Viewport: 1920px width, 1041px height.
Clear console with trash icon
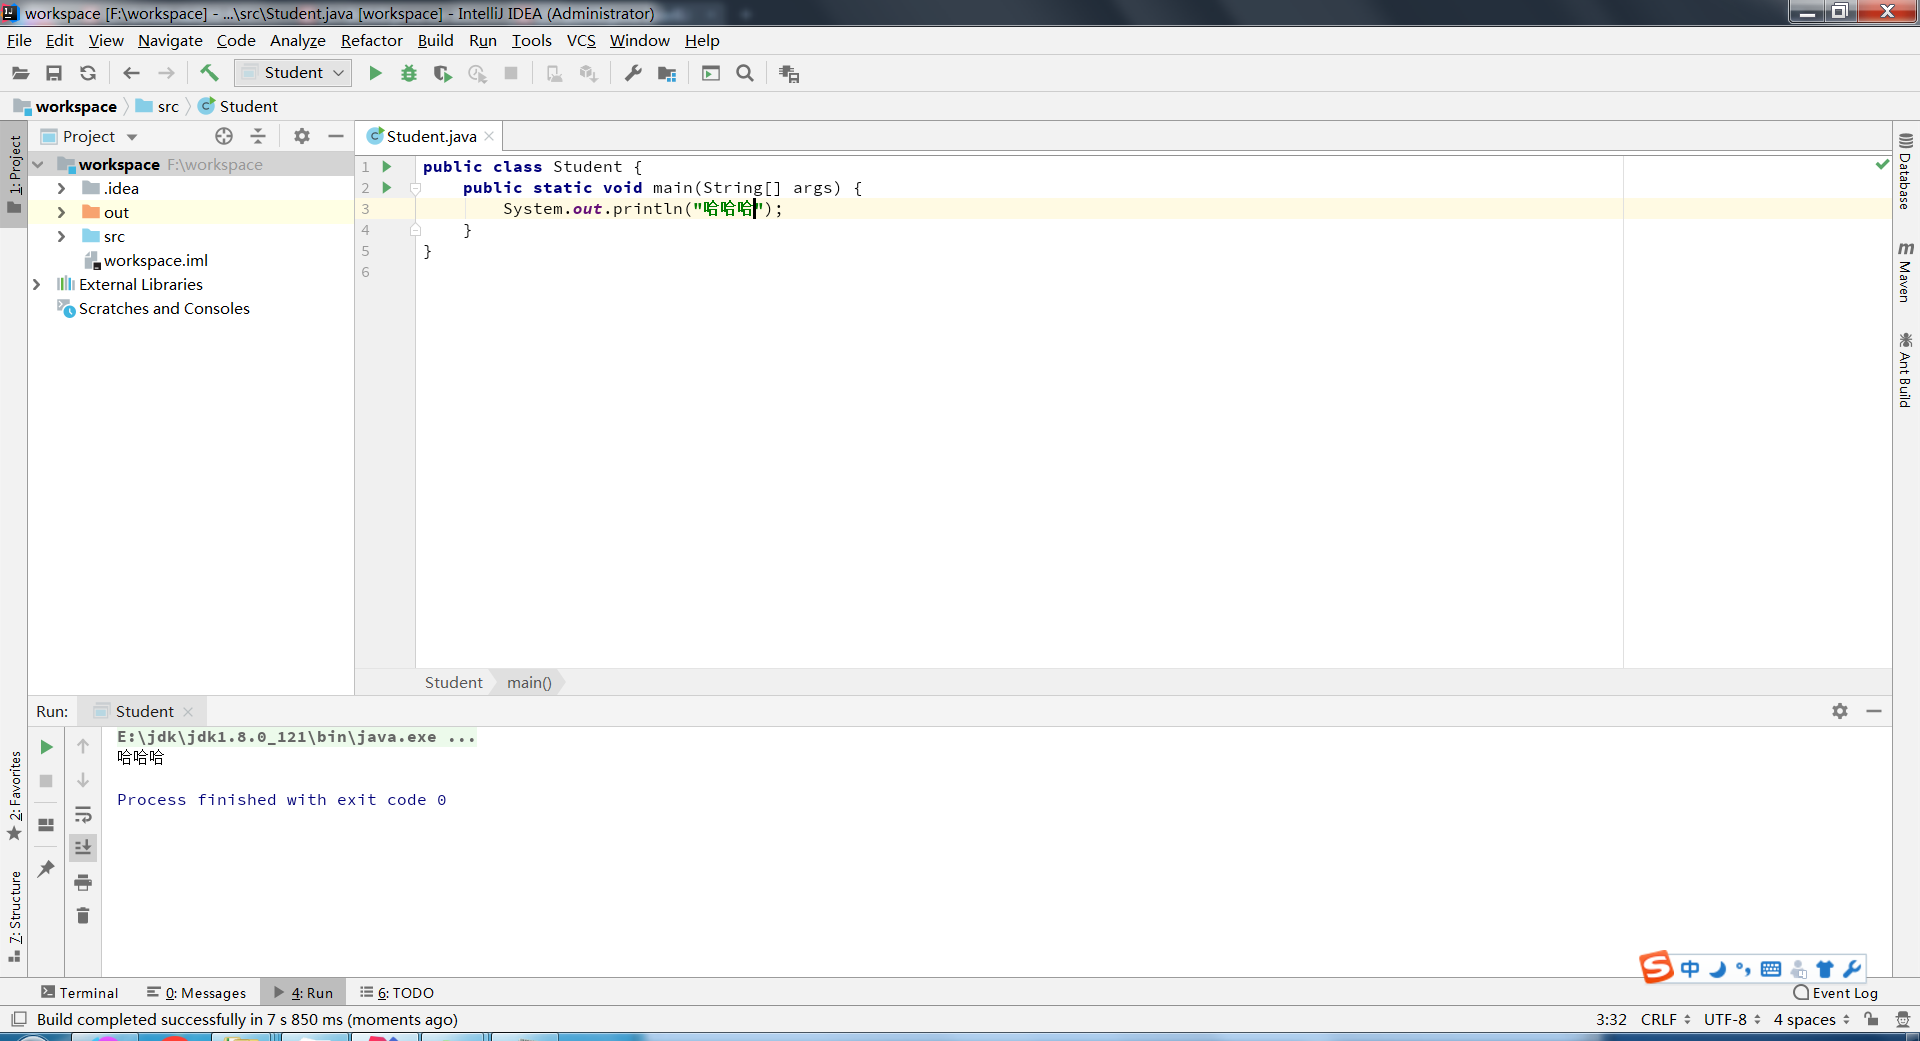pyautogui.click(x=83, y=915)
